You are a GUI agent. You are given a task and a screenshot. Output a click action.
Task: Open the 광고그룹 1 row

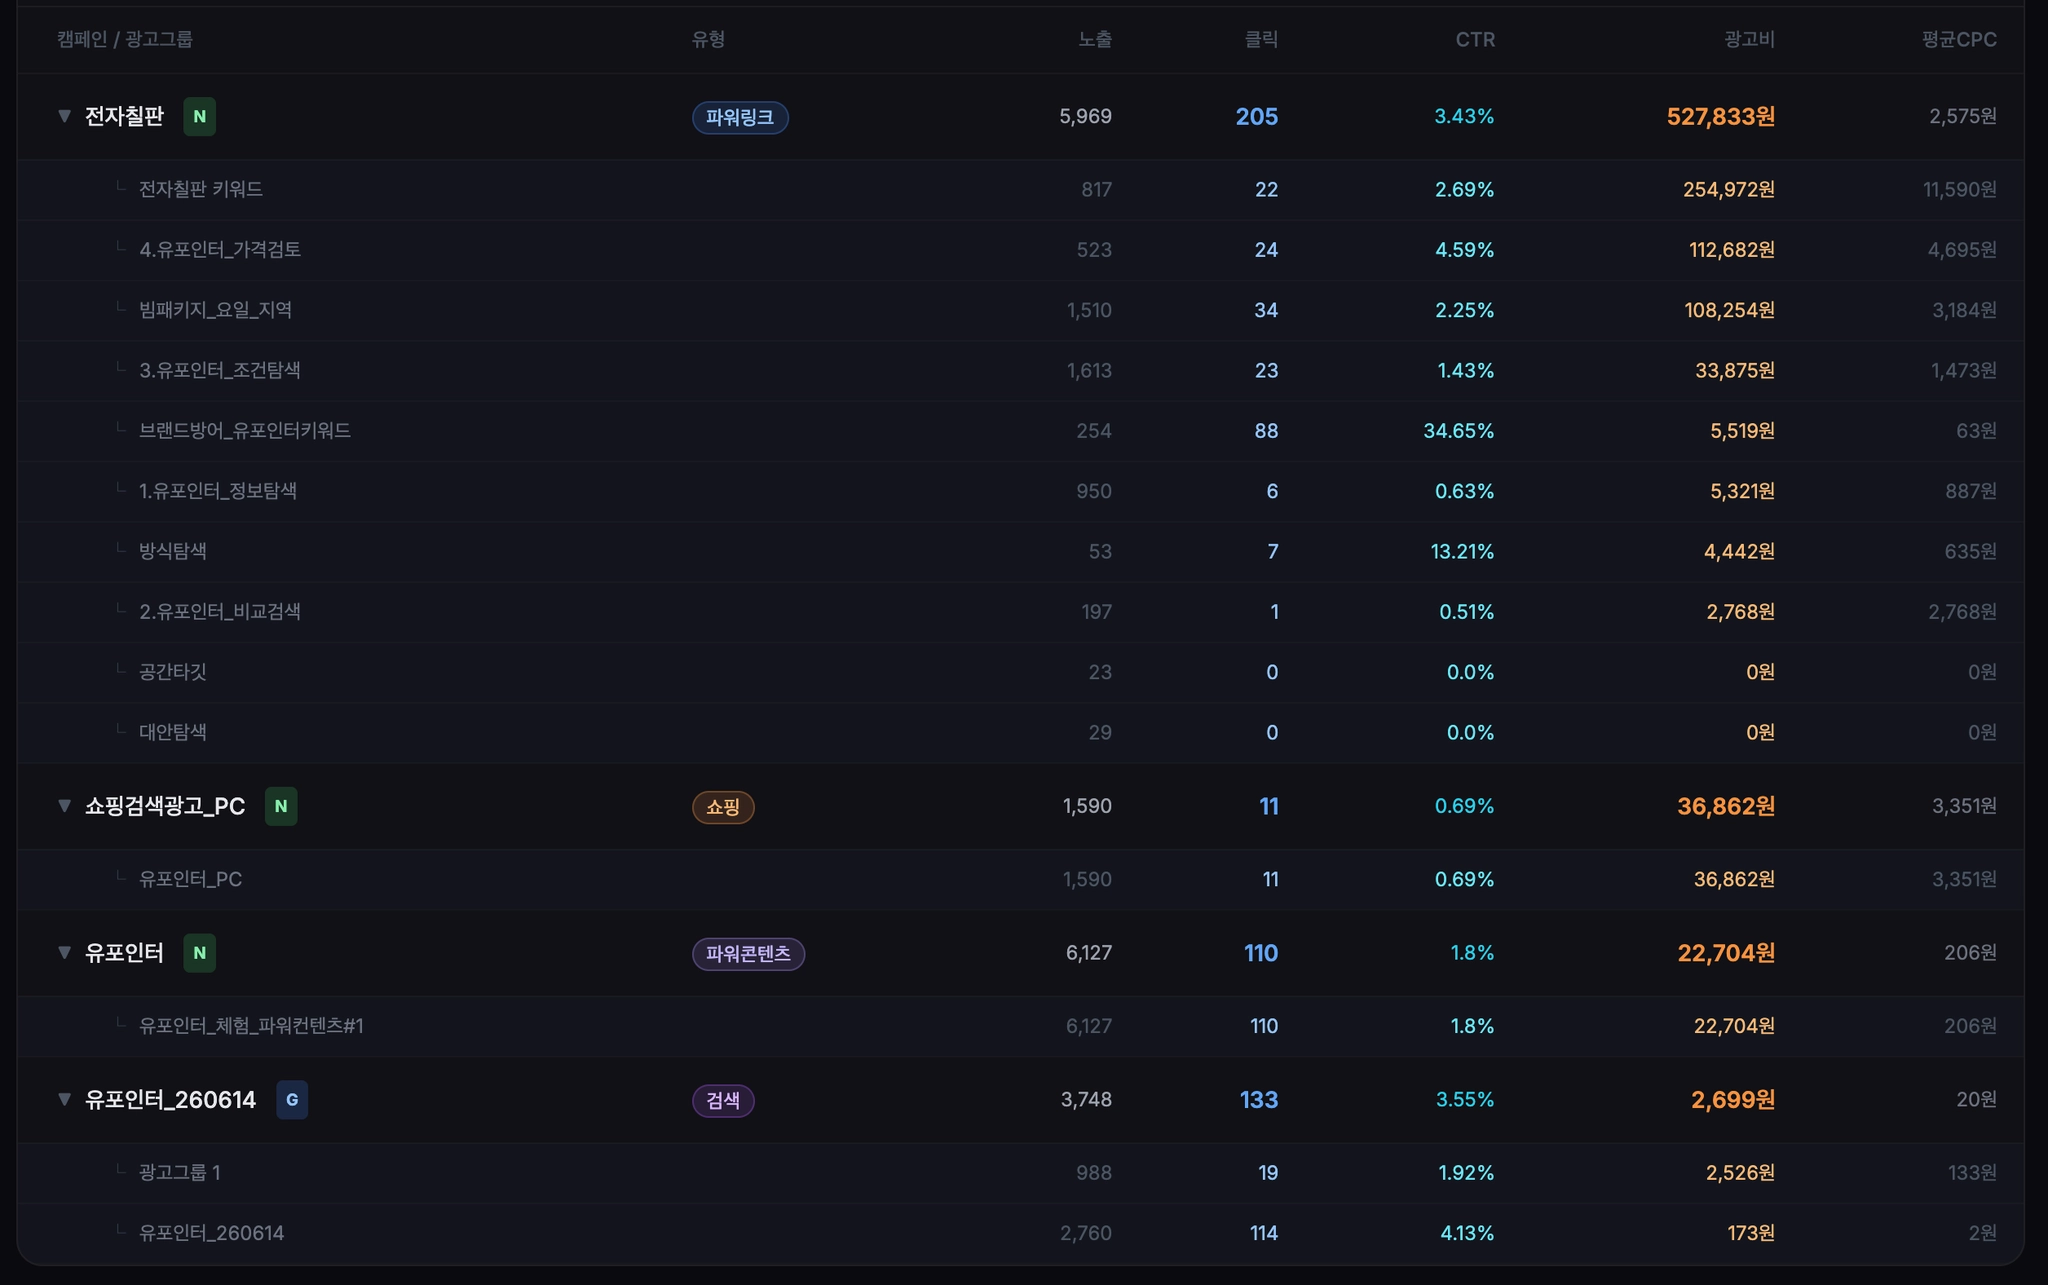click(x=1021, y=1173)
